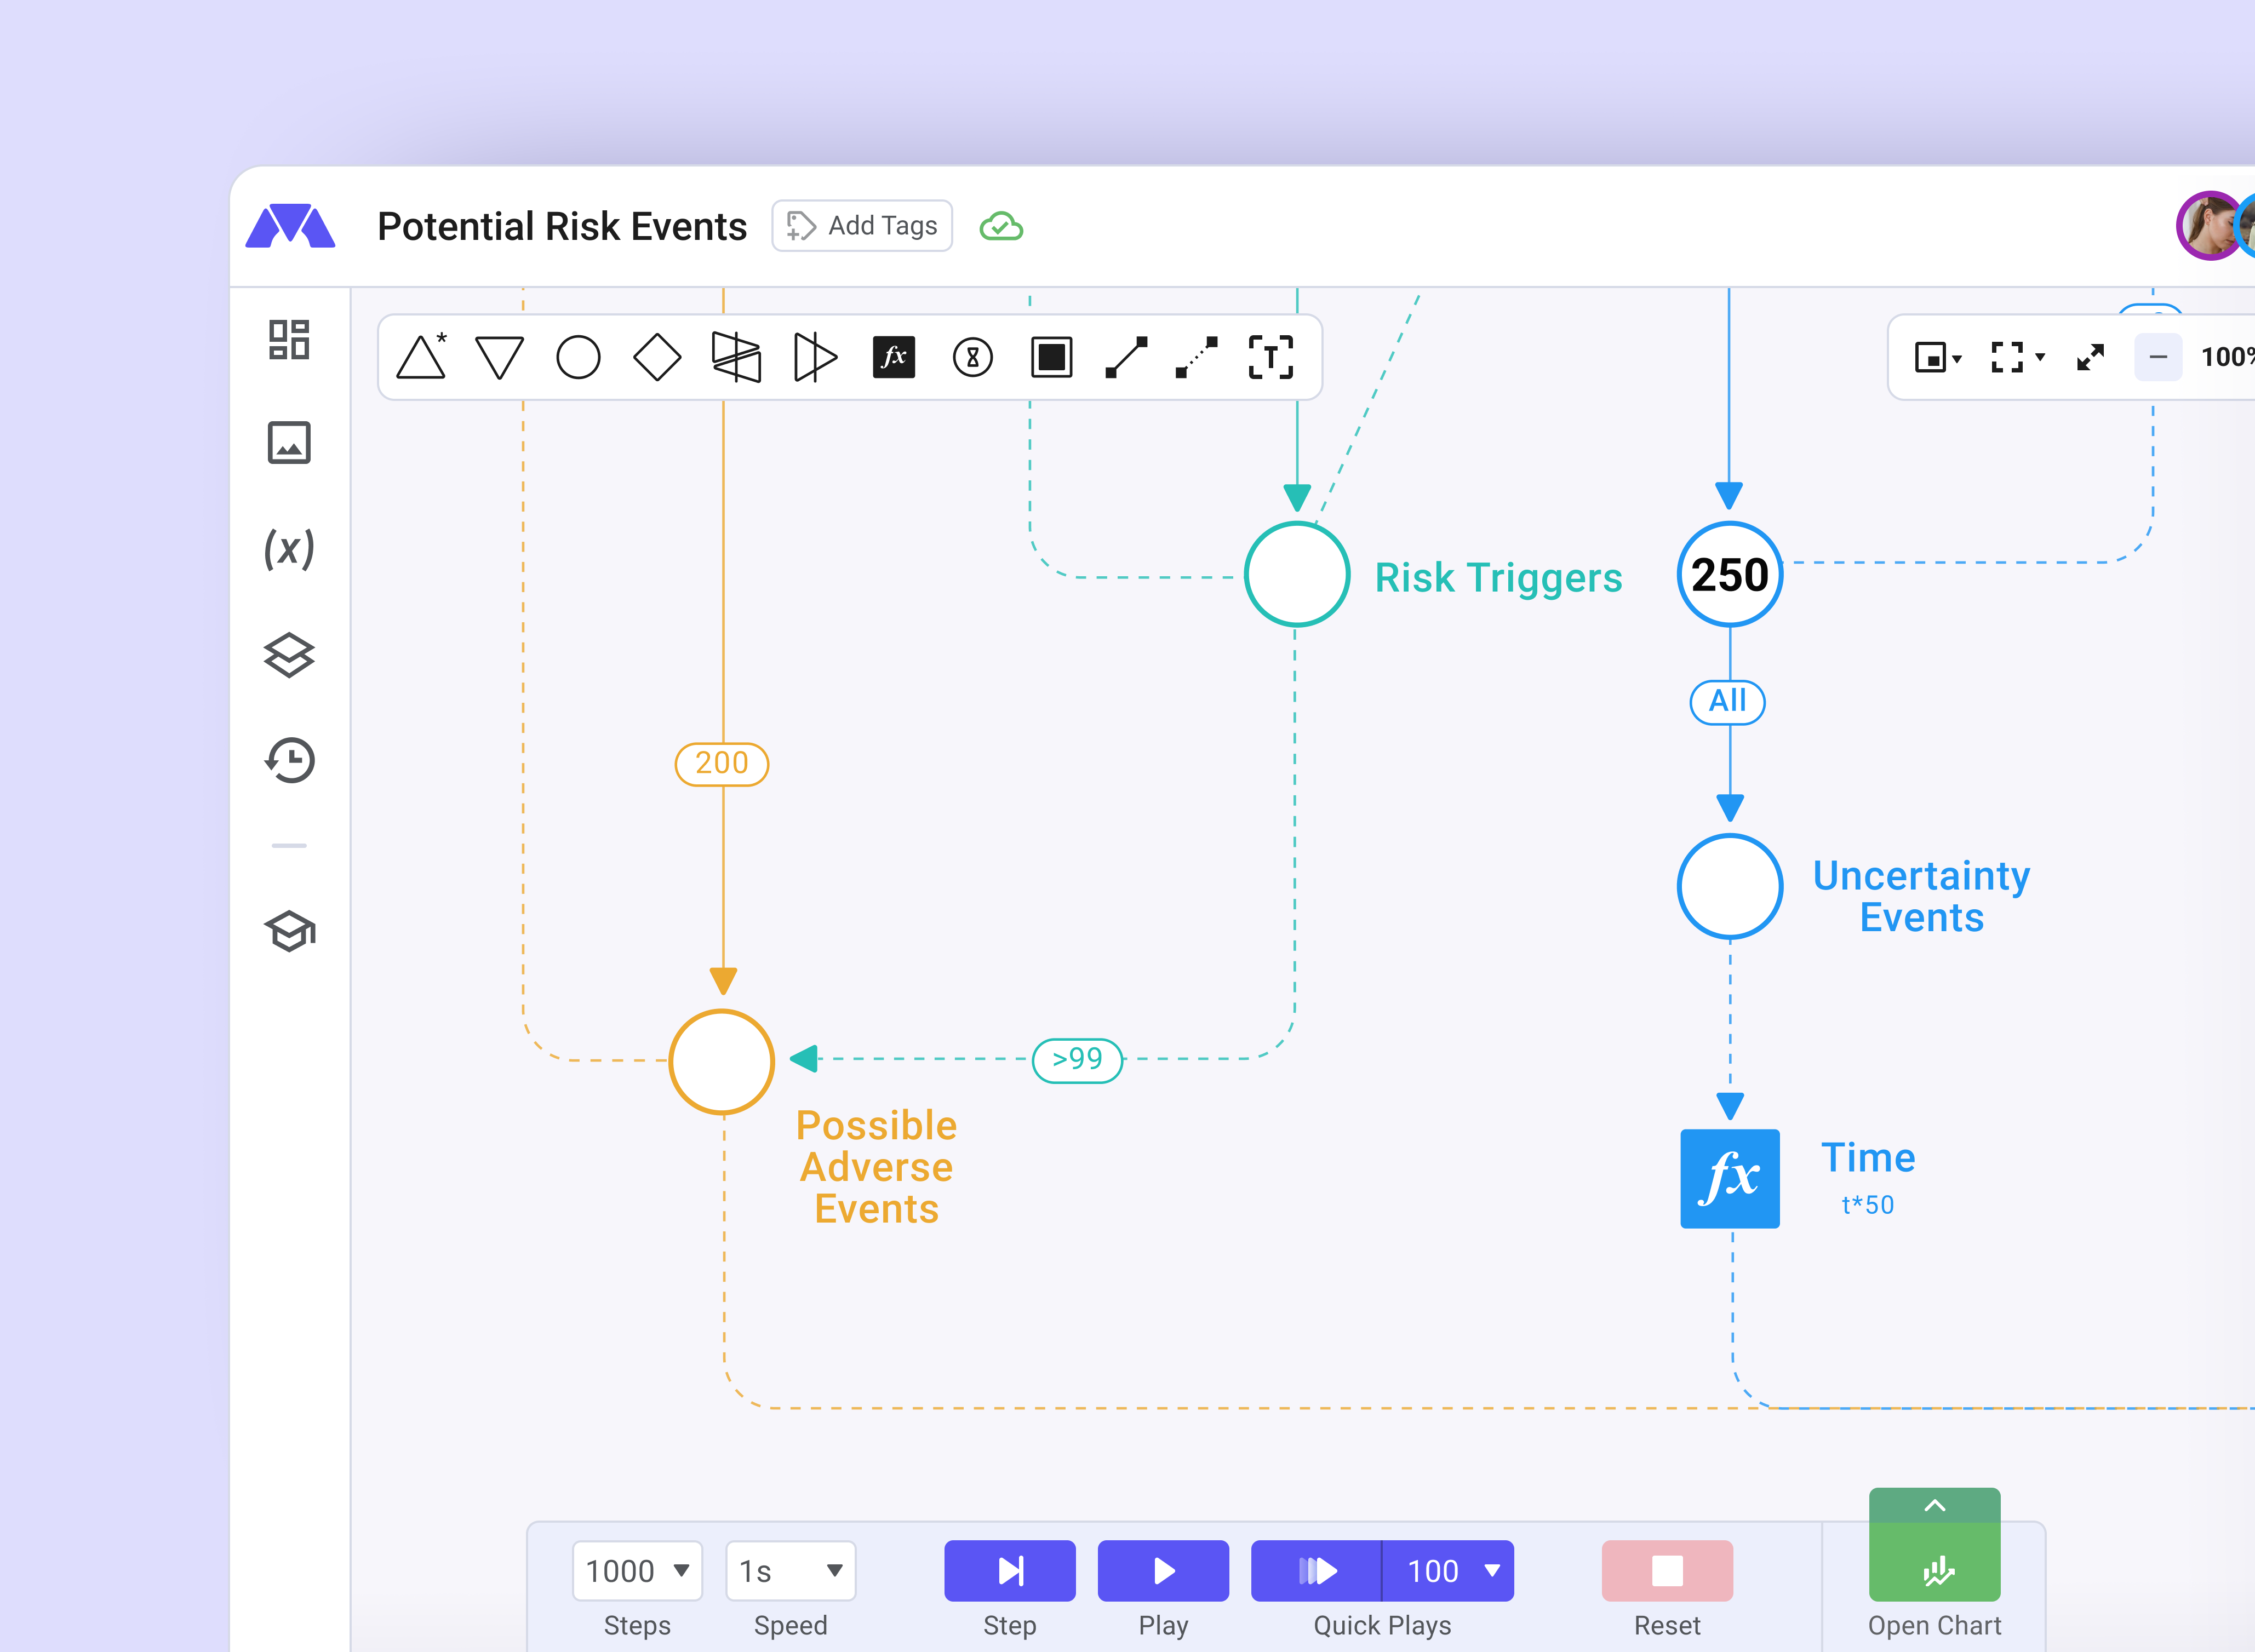This screenshot has height=1652, width=2255.
Task: Click the Time label text
Action: click(x=1868, y=1157)
